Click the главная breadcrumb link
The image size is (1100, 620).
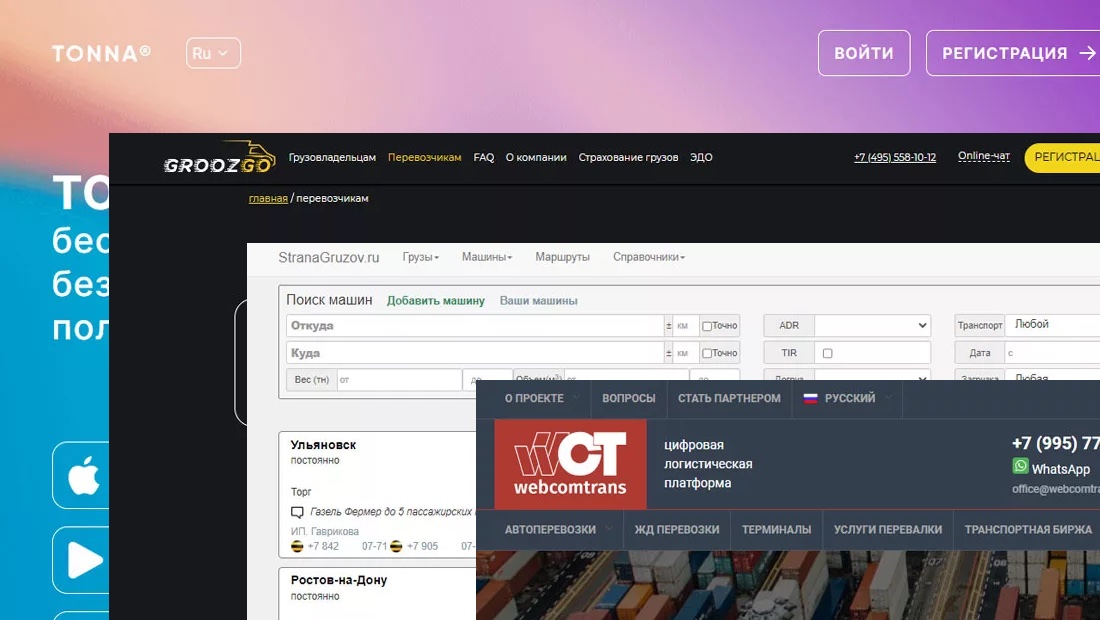pos(267,199)
